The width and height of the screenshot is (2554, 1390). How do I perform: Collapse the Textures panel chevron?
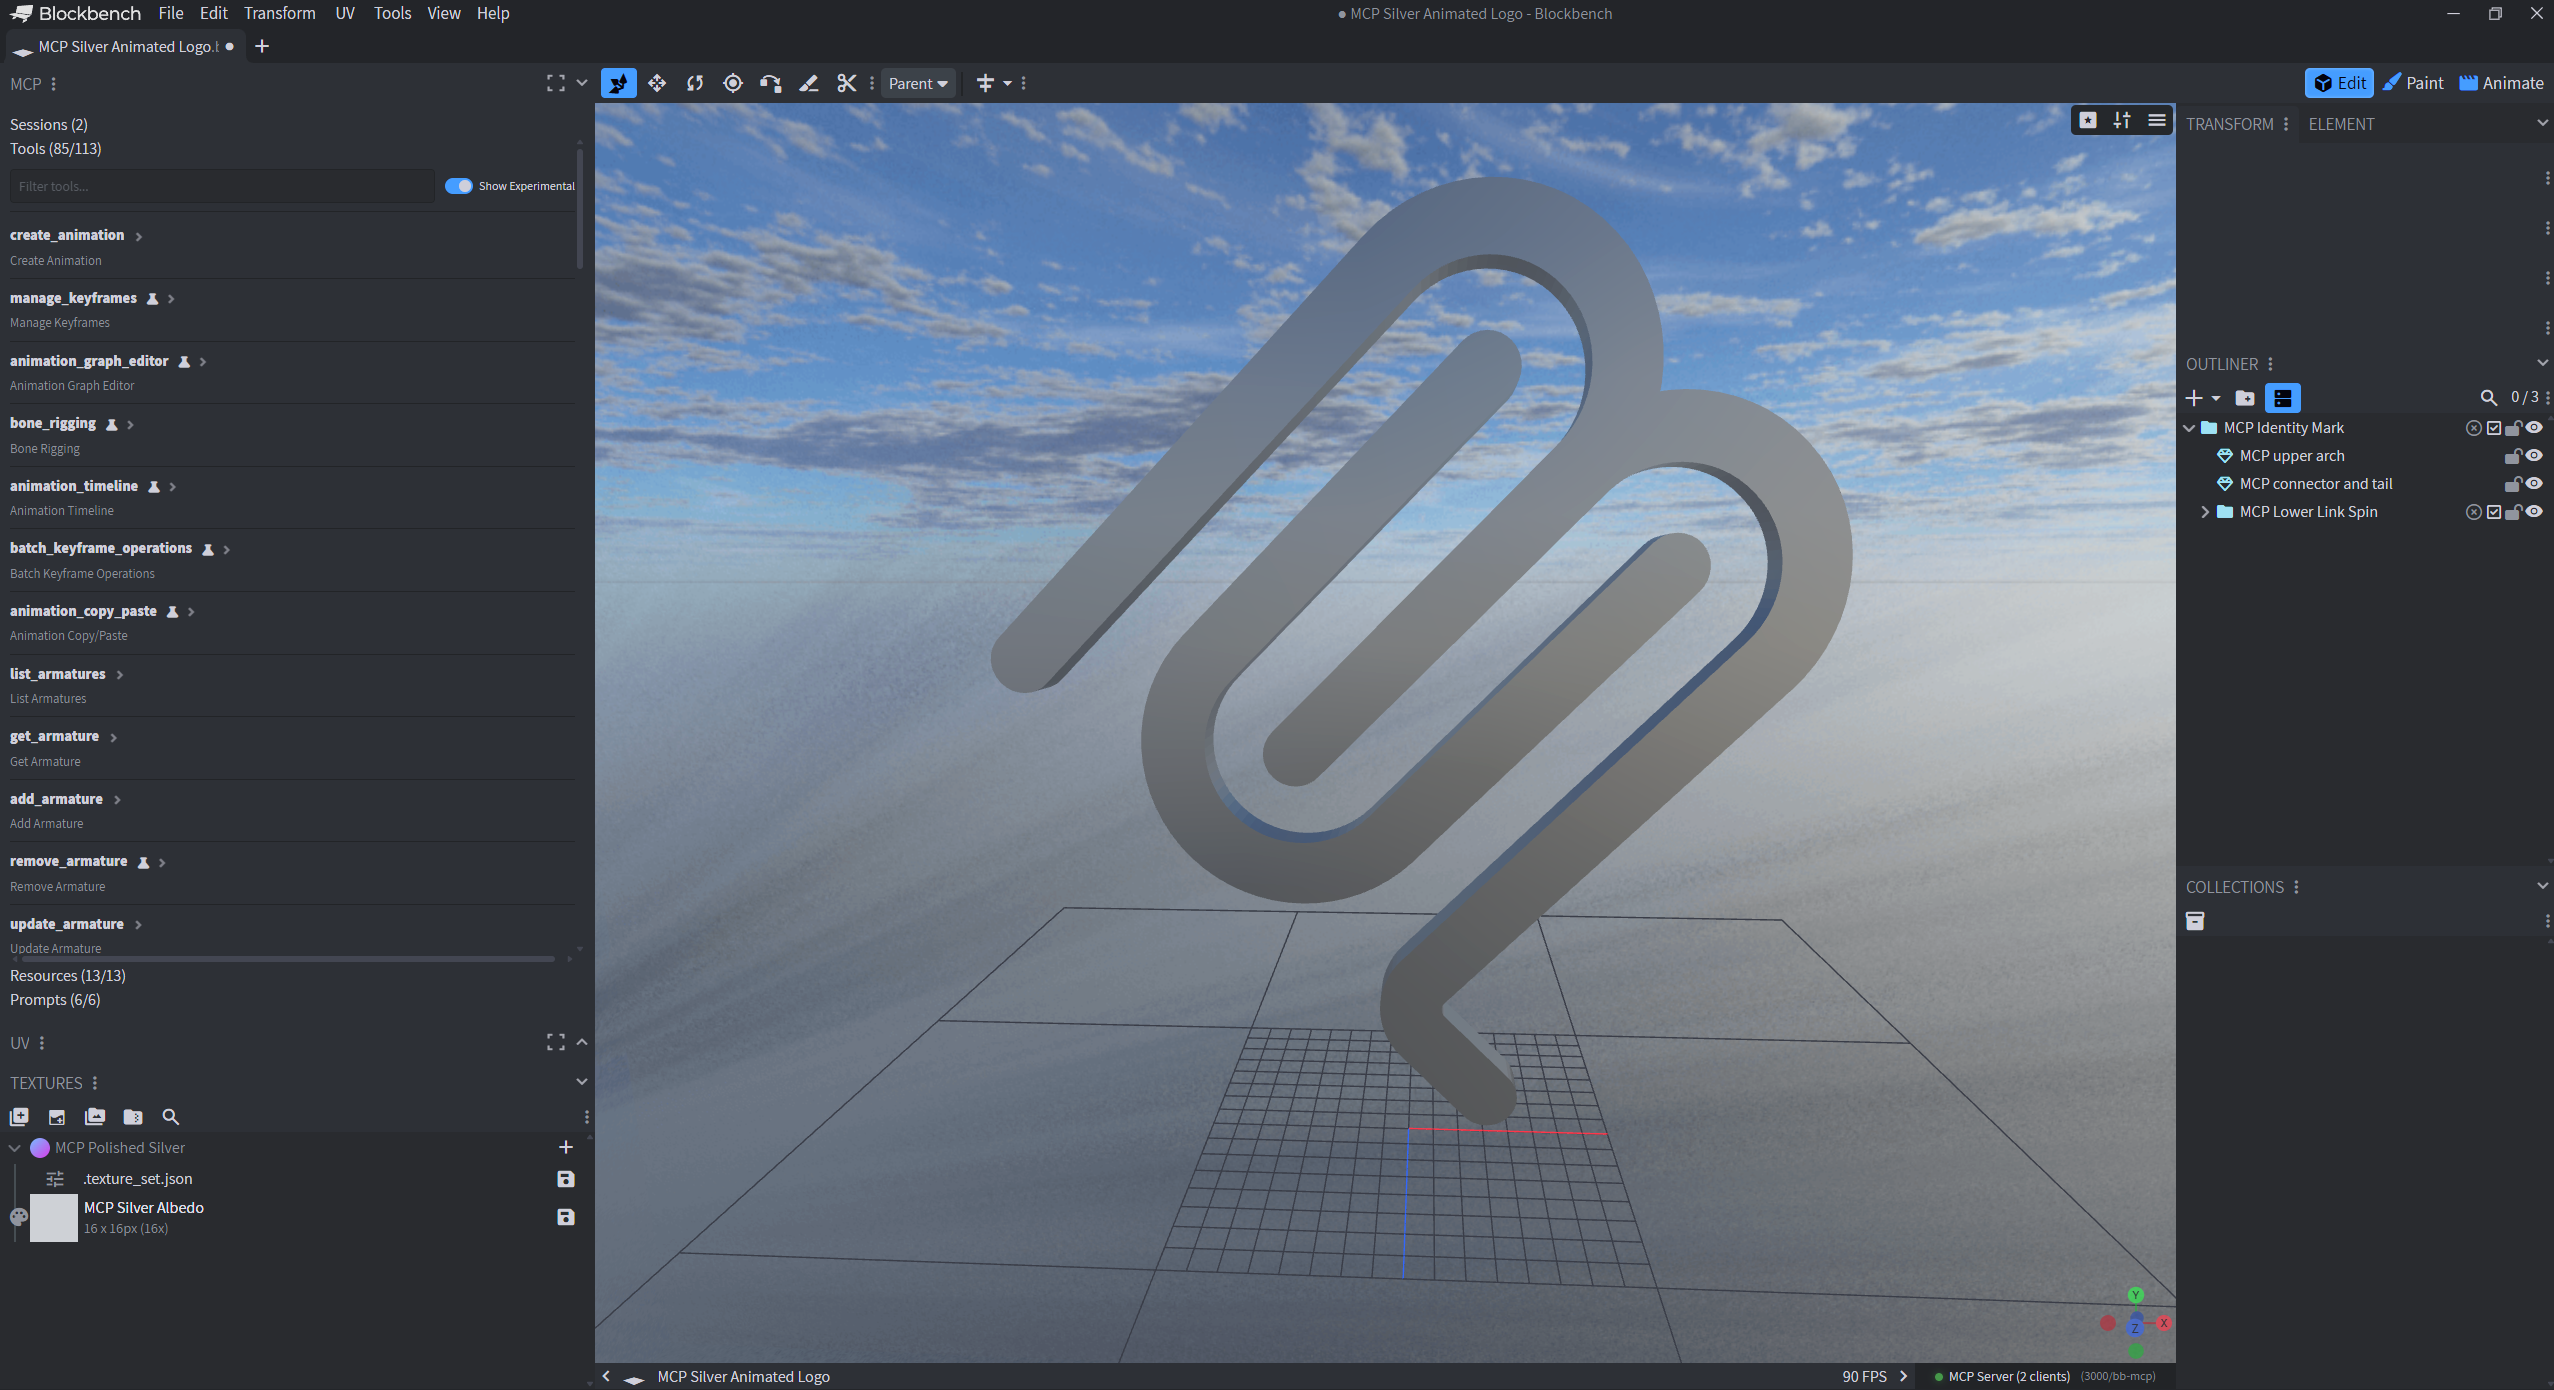click(x=582, y=1082)
